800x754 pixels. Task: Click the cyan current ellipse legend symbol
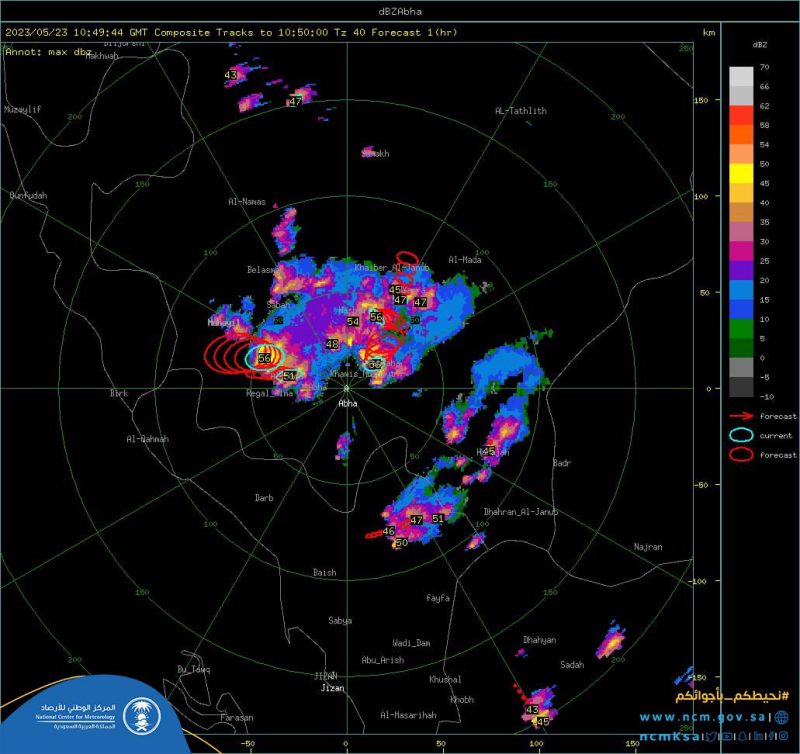pyautogui.click(x=741, y=435)
